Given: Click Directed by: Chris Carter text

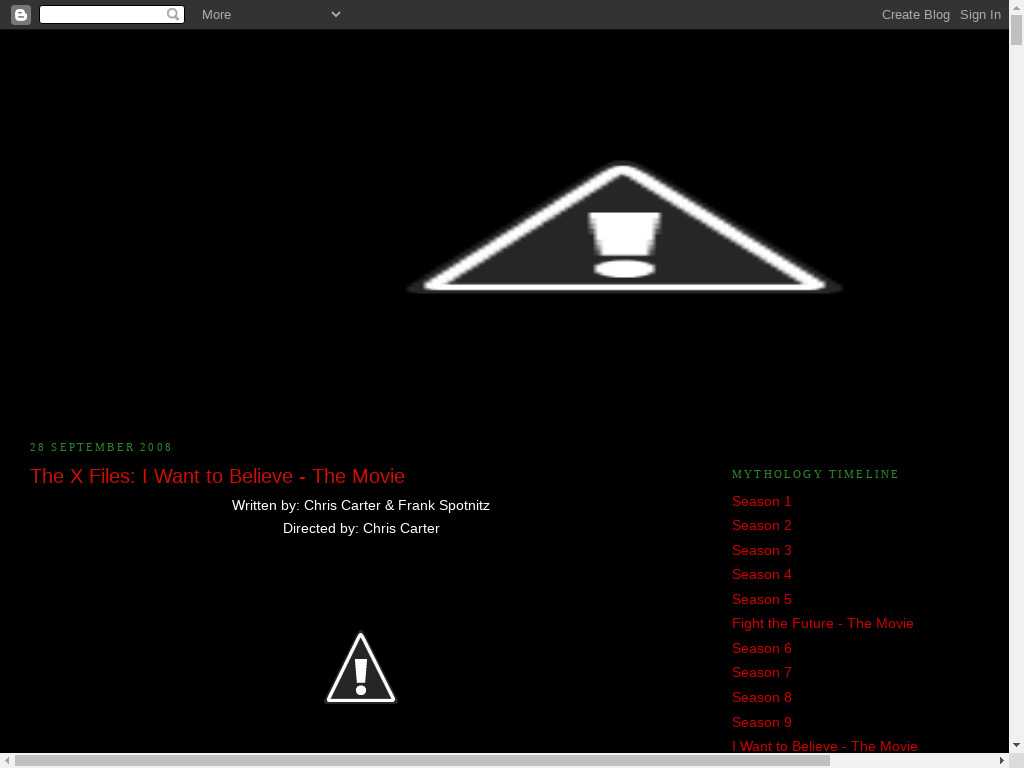Looking at the screenshot, I should [361, 528].
